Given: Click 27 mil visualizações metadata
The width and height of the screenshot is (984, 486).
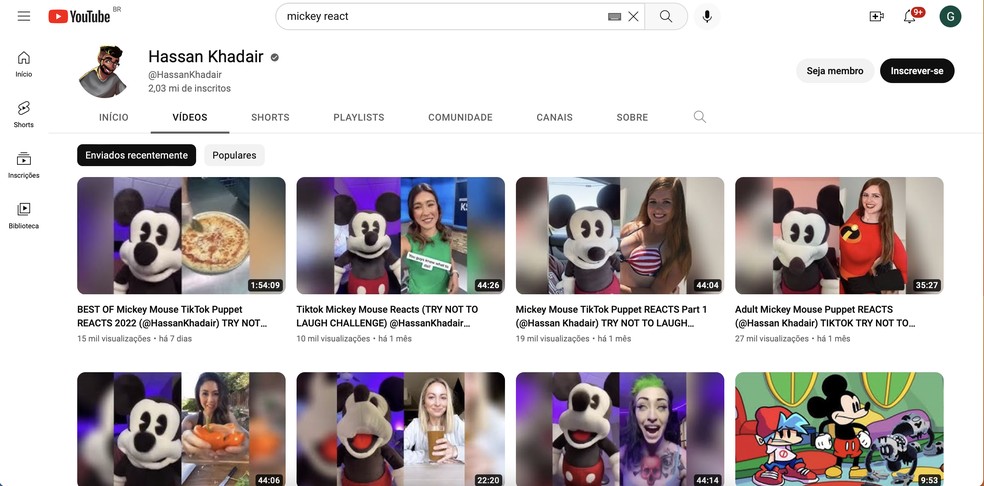Looking at the screenshot, I should 772,338.
